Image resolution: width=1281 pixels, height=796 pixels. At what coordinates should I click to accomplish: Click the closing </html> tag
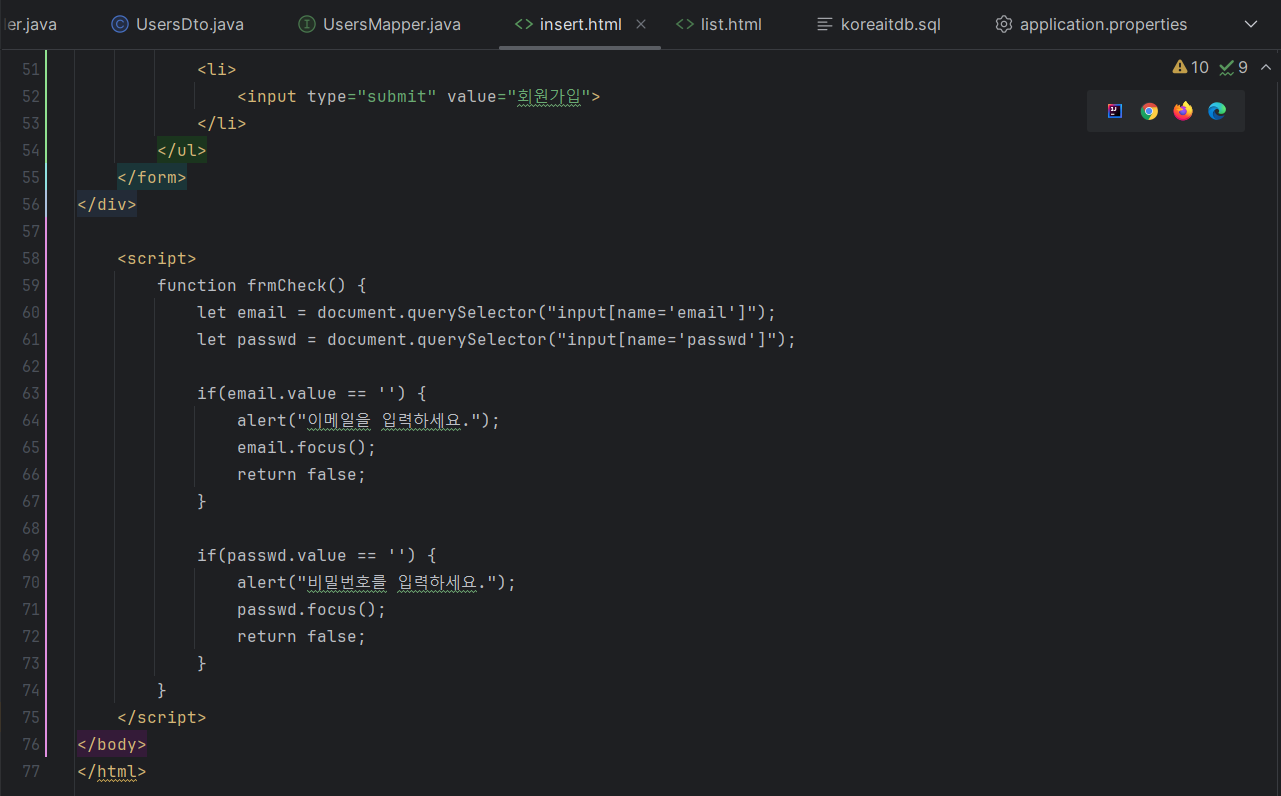112,771
